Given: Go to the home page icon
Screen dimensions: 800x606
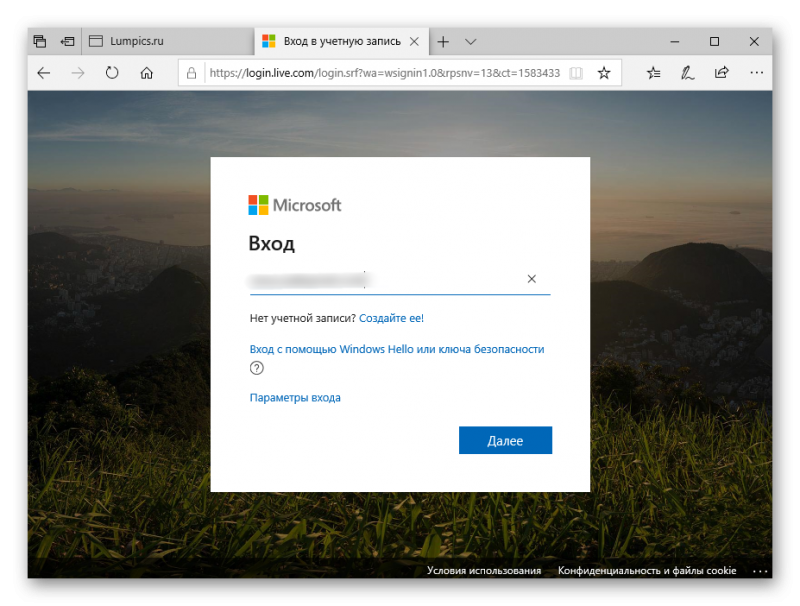Looking at the screenshot, I should 146,73.
